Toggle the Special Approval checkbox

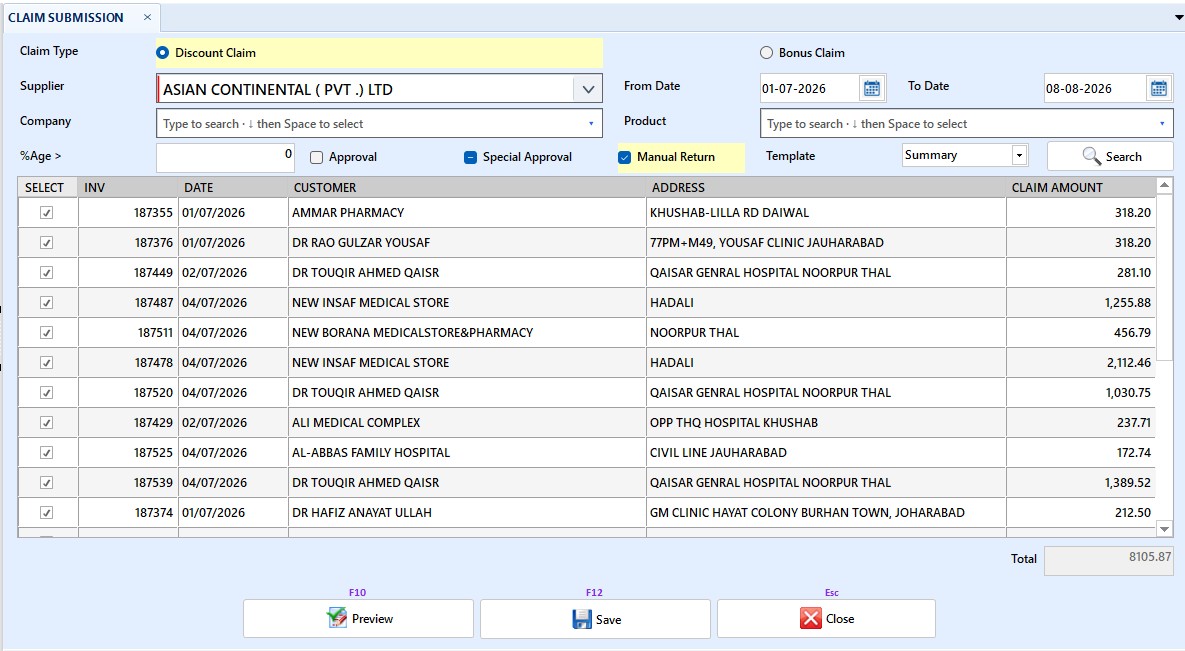(470, 157)
